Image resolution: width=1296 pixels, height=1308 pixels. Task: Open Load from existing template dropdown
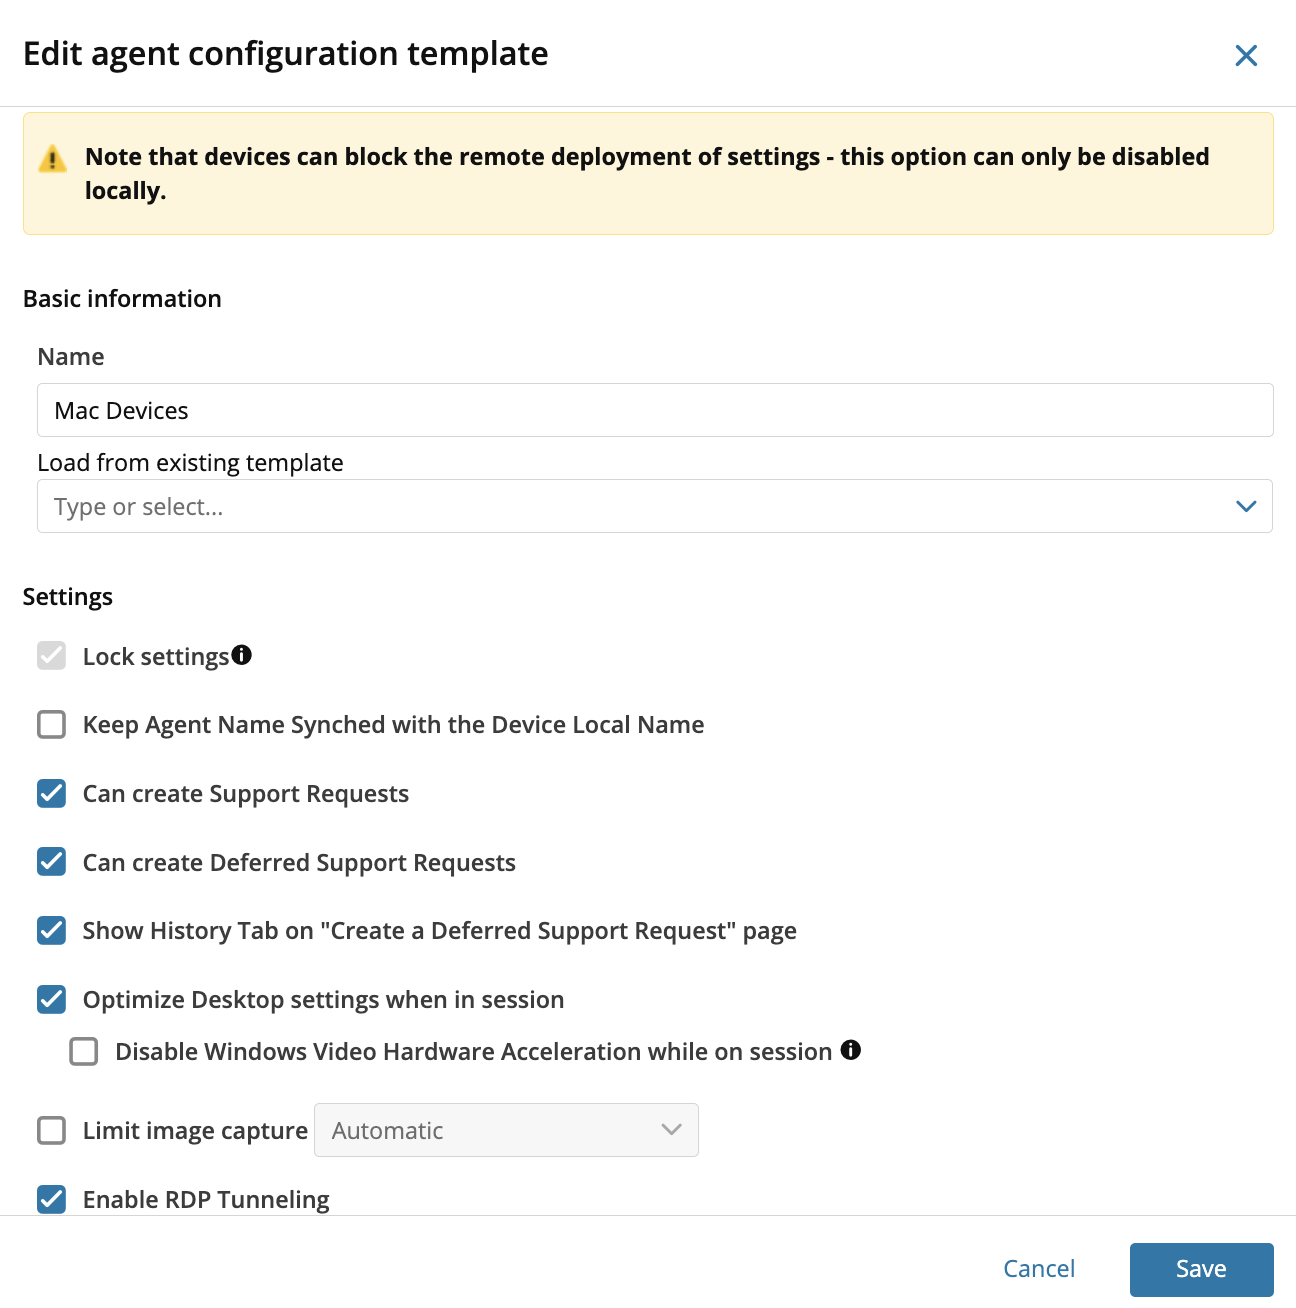[x=655, y=506]
